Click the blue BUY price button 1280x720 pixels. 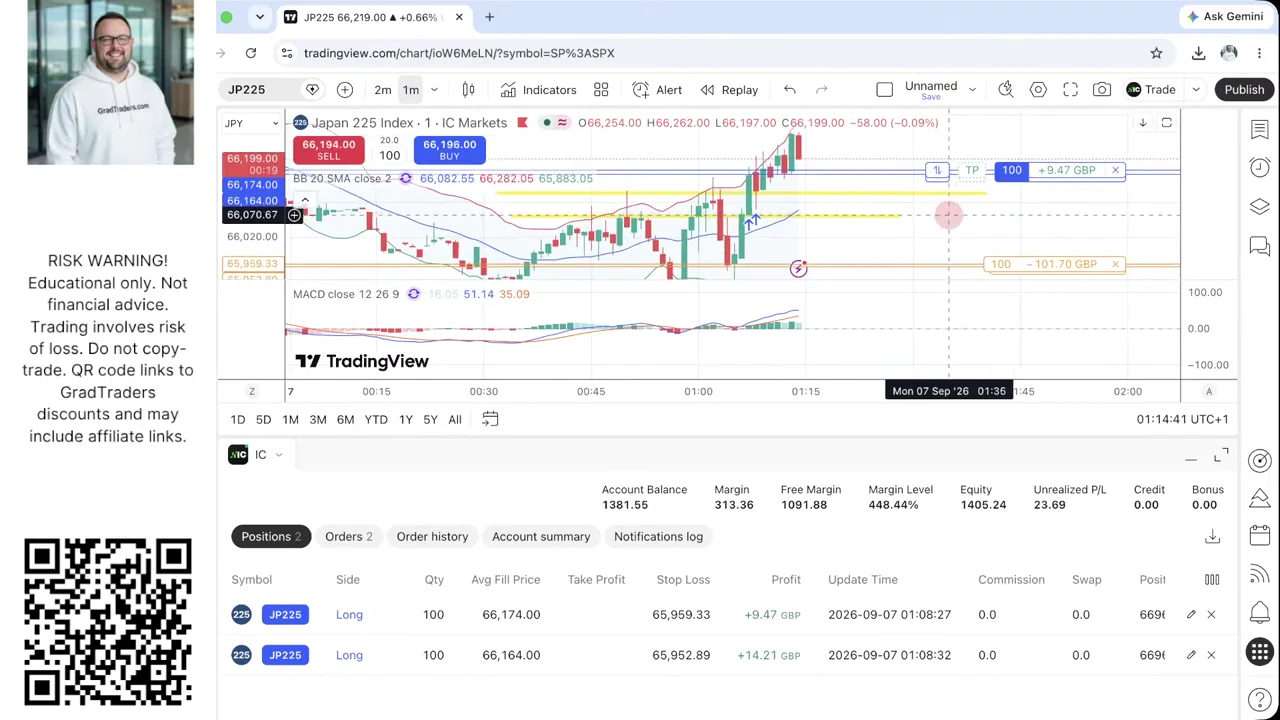(x=449, y=151)
